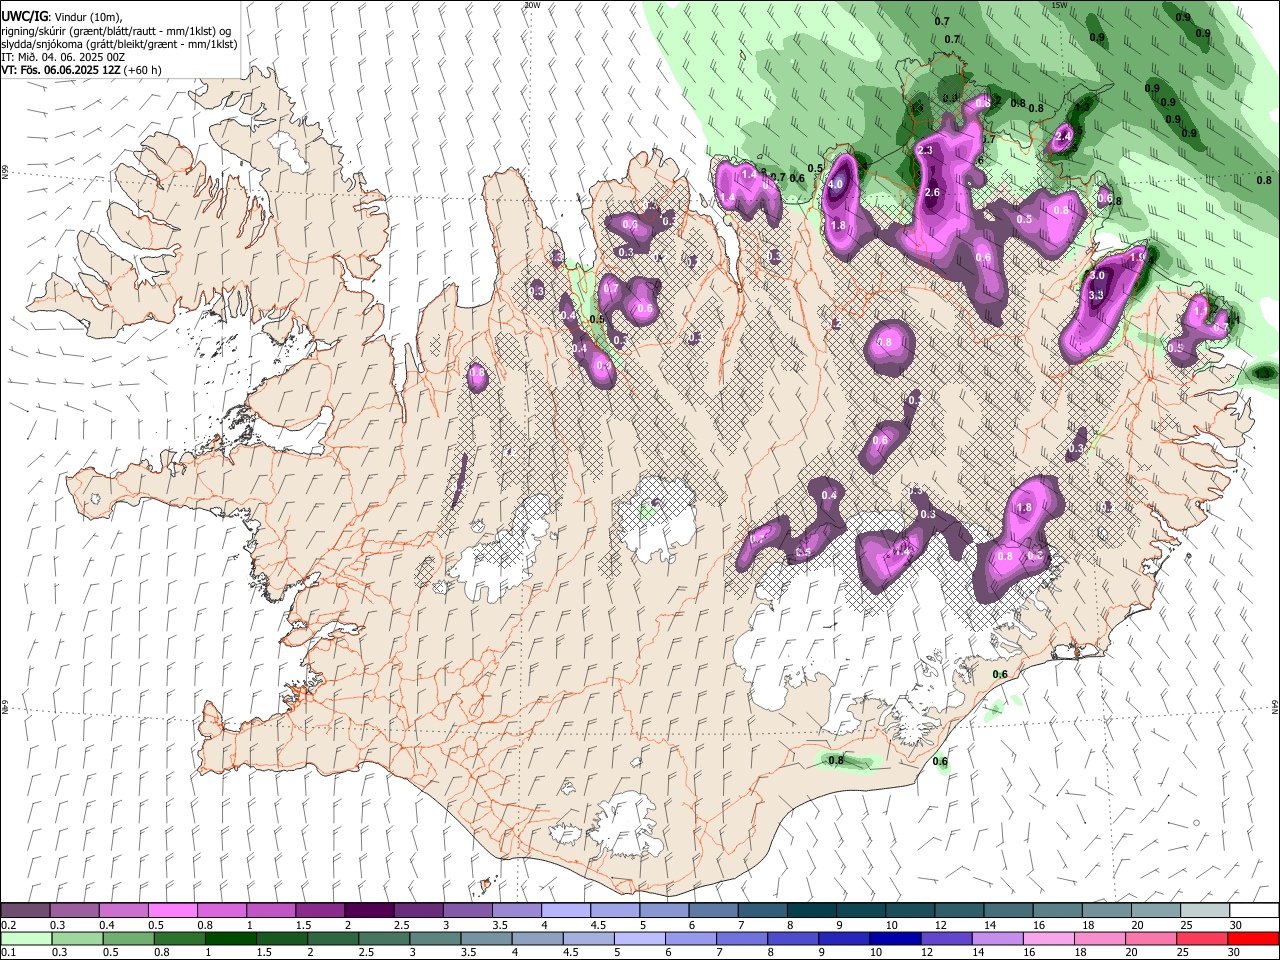This screenshot has width=1280, height=960.
Task: Click the snow-scale swatch spanning 1.5 to 2
Action: pyautogui.click(x=319, y=911)
